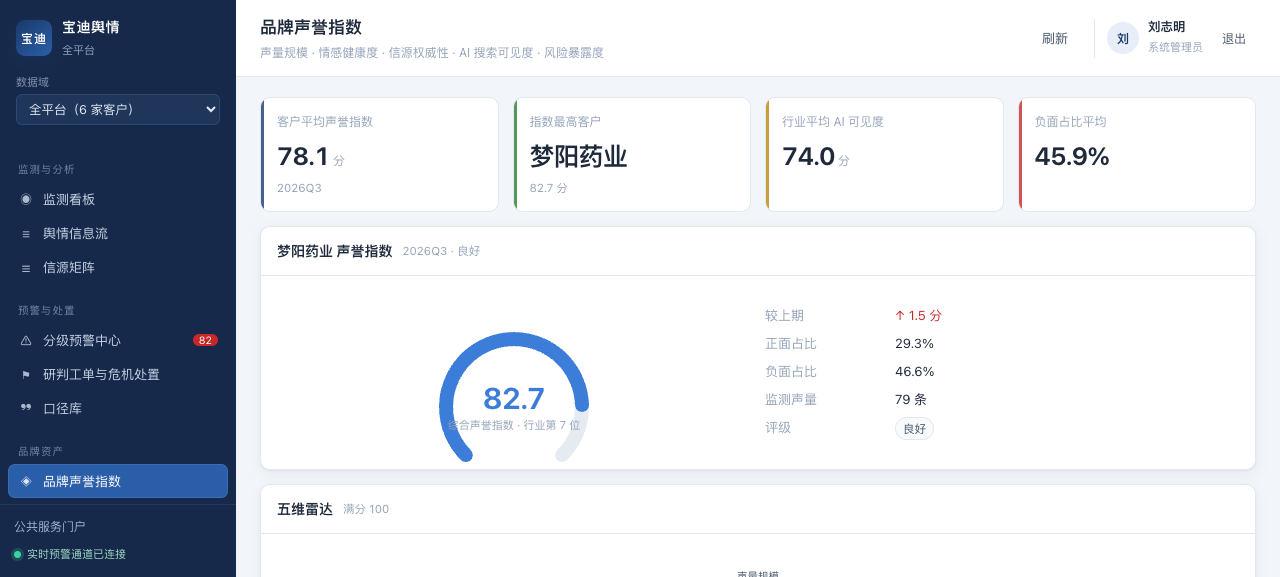Click the 监测声量 79 条 value
The width and height of the screenshot is (1280, 577).
(x=911, y=399)
